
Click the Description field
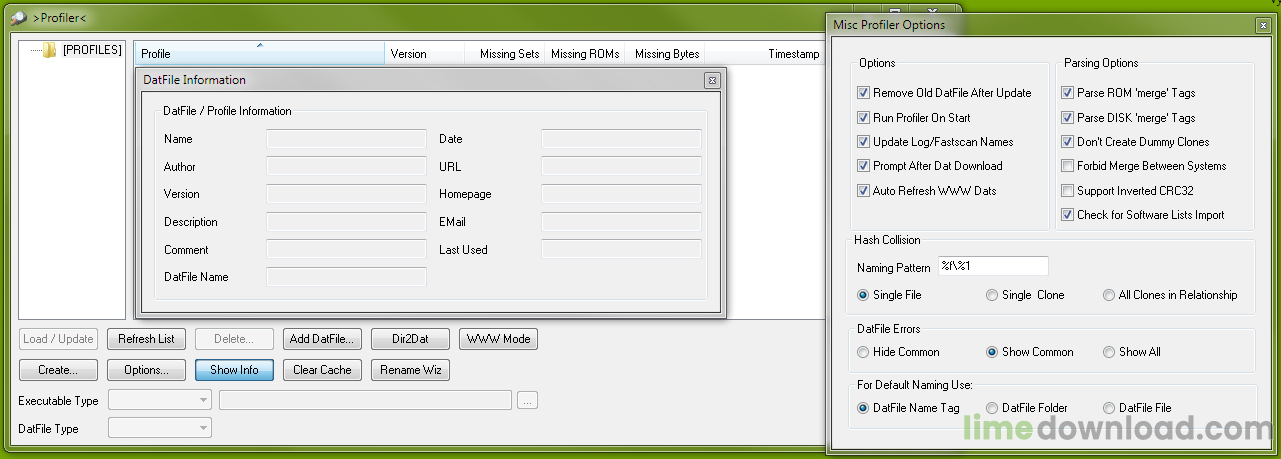tap(346, 222)
